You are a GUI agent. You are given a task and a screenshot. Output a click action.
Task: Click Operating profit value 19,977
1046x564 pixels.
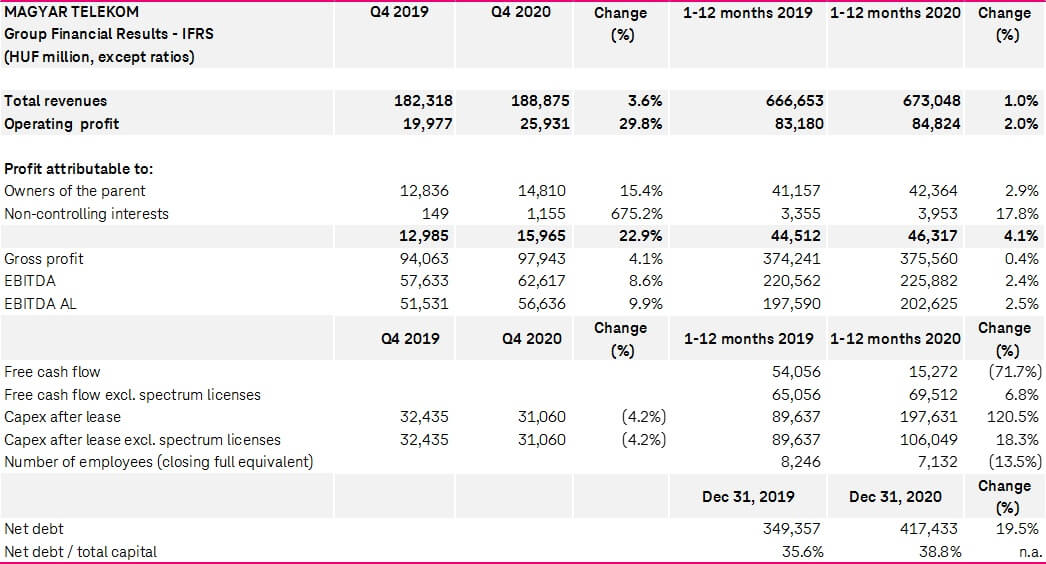[428, 124]
